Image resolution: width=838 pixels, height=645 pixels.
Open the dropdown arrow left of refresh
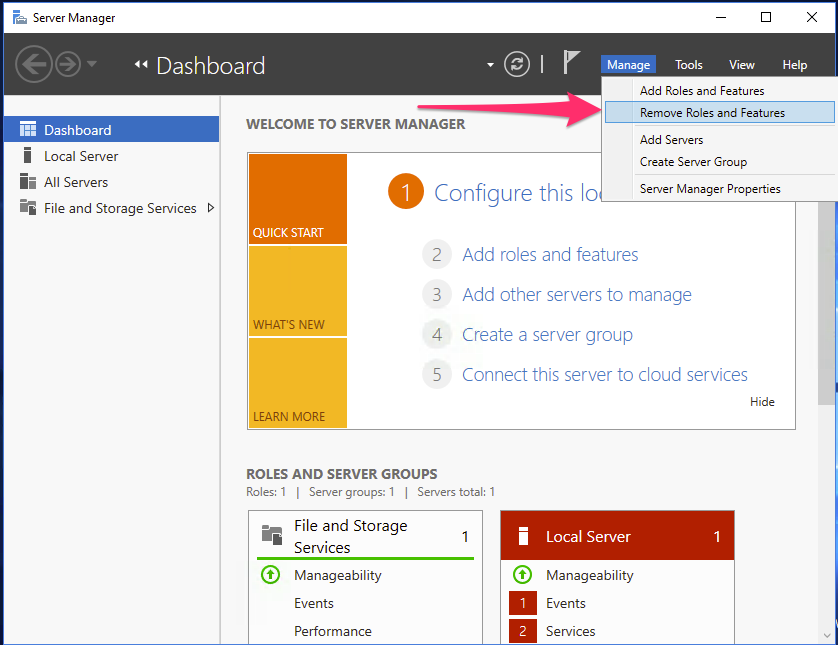point(490,65)
